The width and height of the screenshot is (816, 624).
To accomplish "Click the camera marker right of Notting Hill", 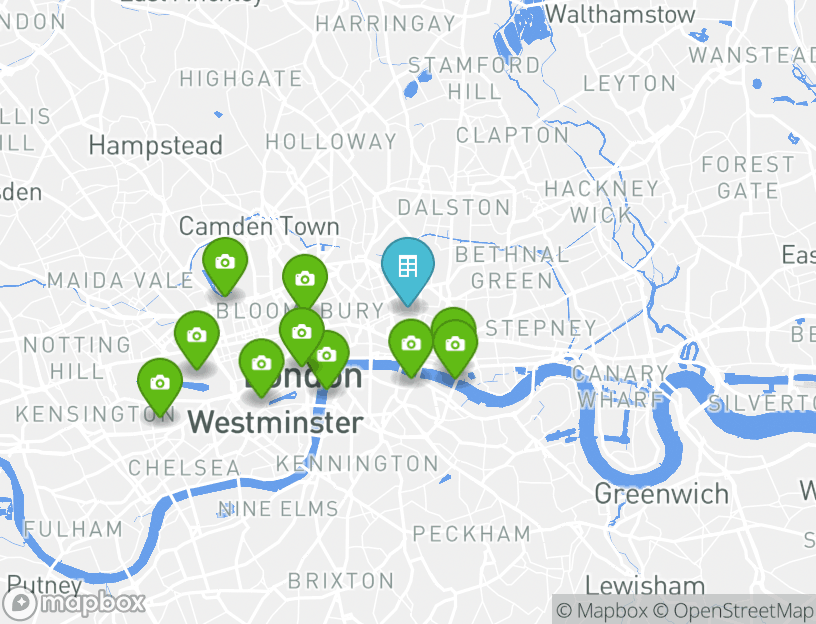I will point(197,336).
